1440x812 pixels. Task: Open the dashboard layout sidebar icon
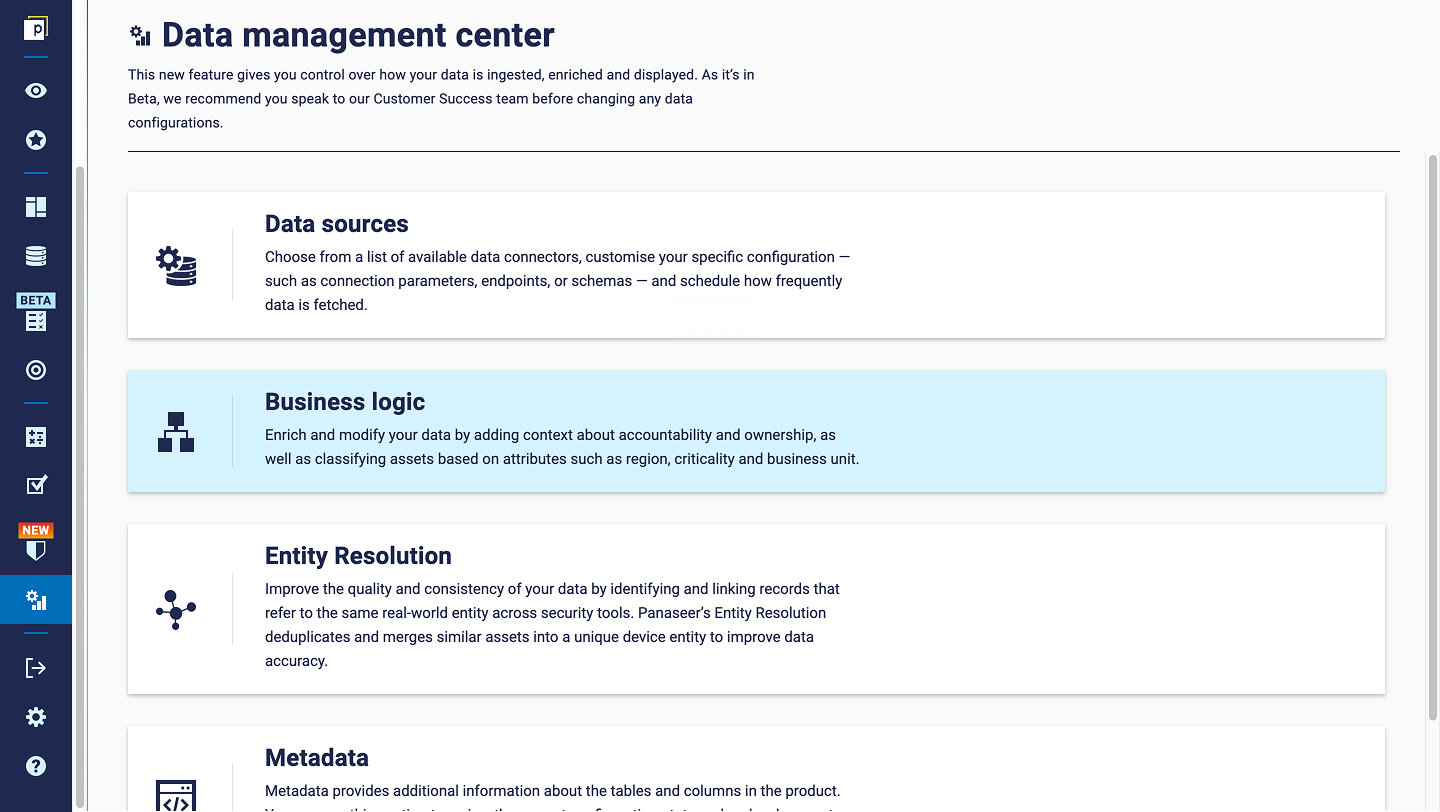[36, 207]
